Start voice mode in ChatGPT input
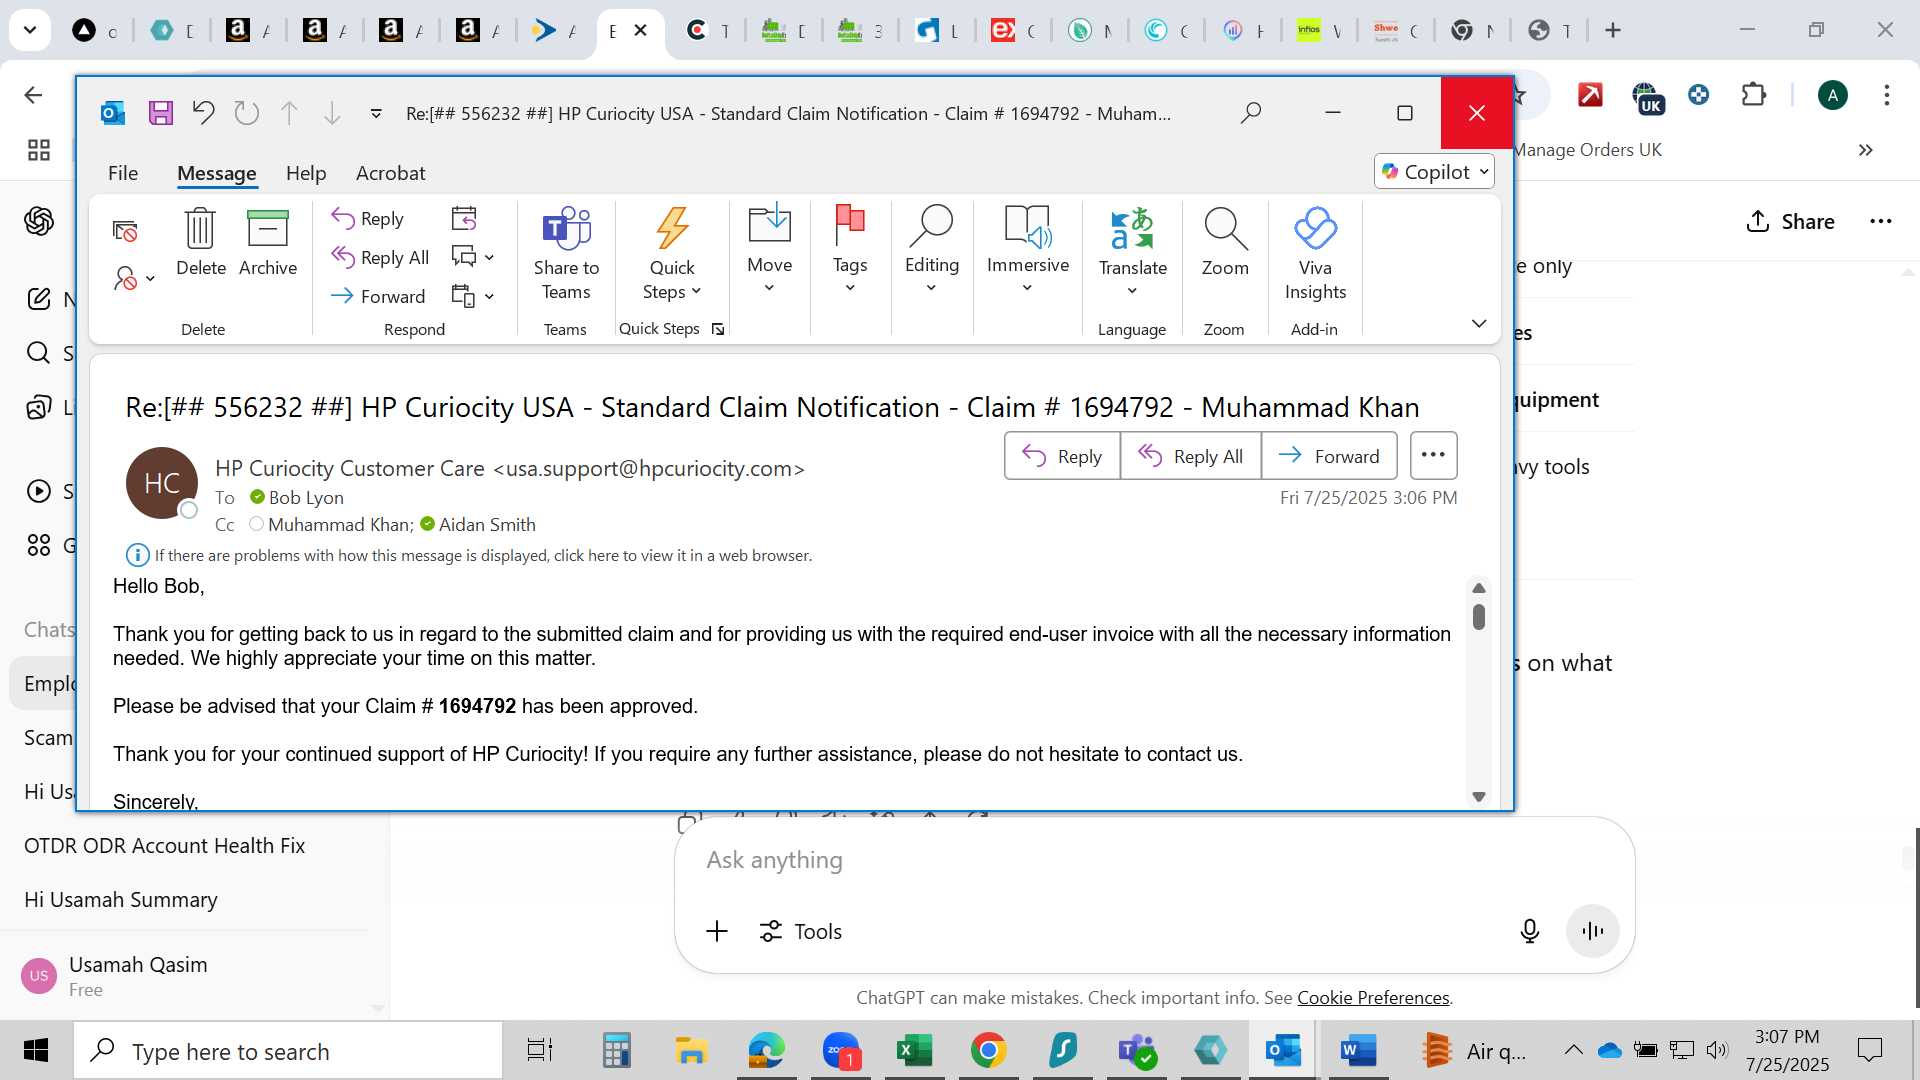The image size is (1920, 1080). (x=1592, y=931)
